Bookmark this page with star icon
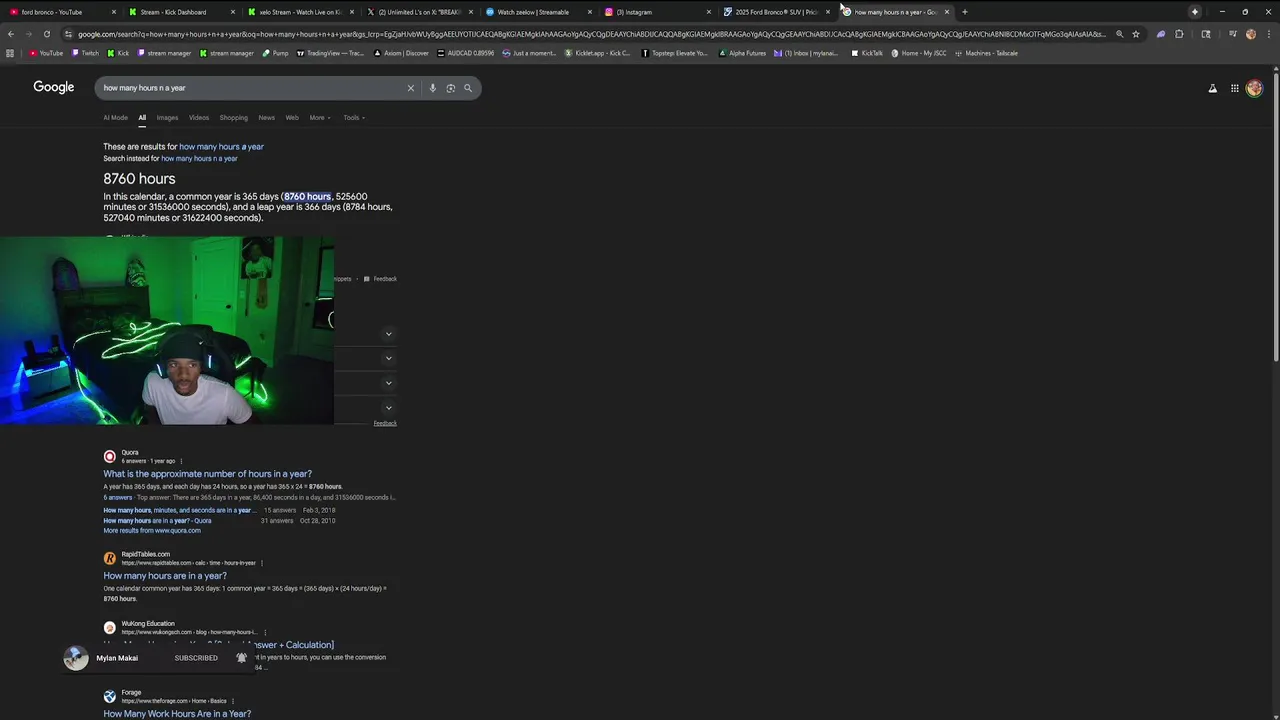The image size is (1280, 720). tap(1136, 34)
